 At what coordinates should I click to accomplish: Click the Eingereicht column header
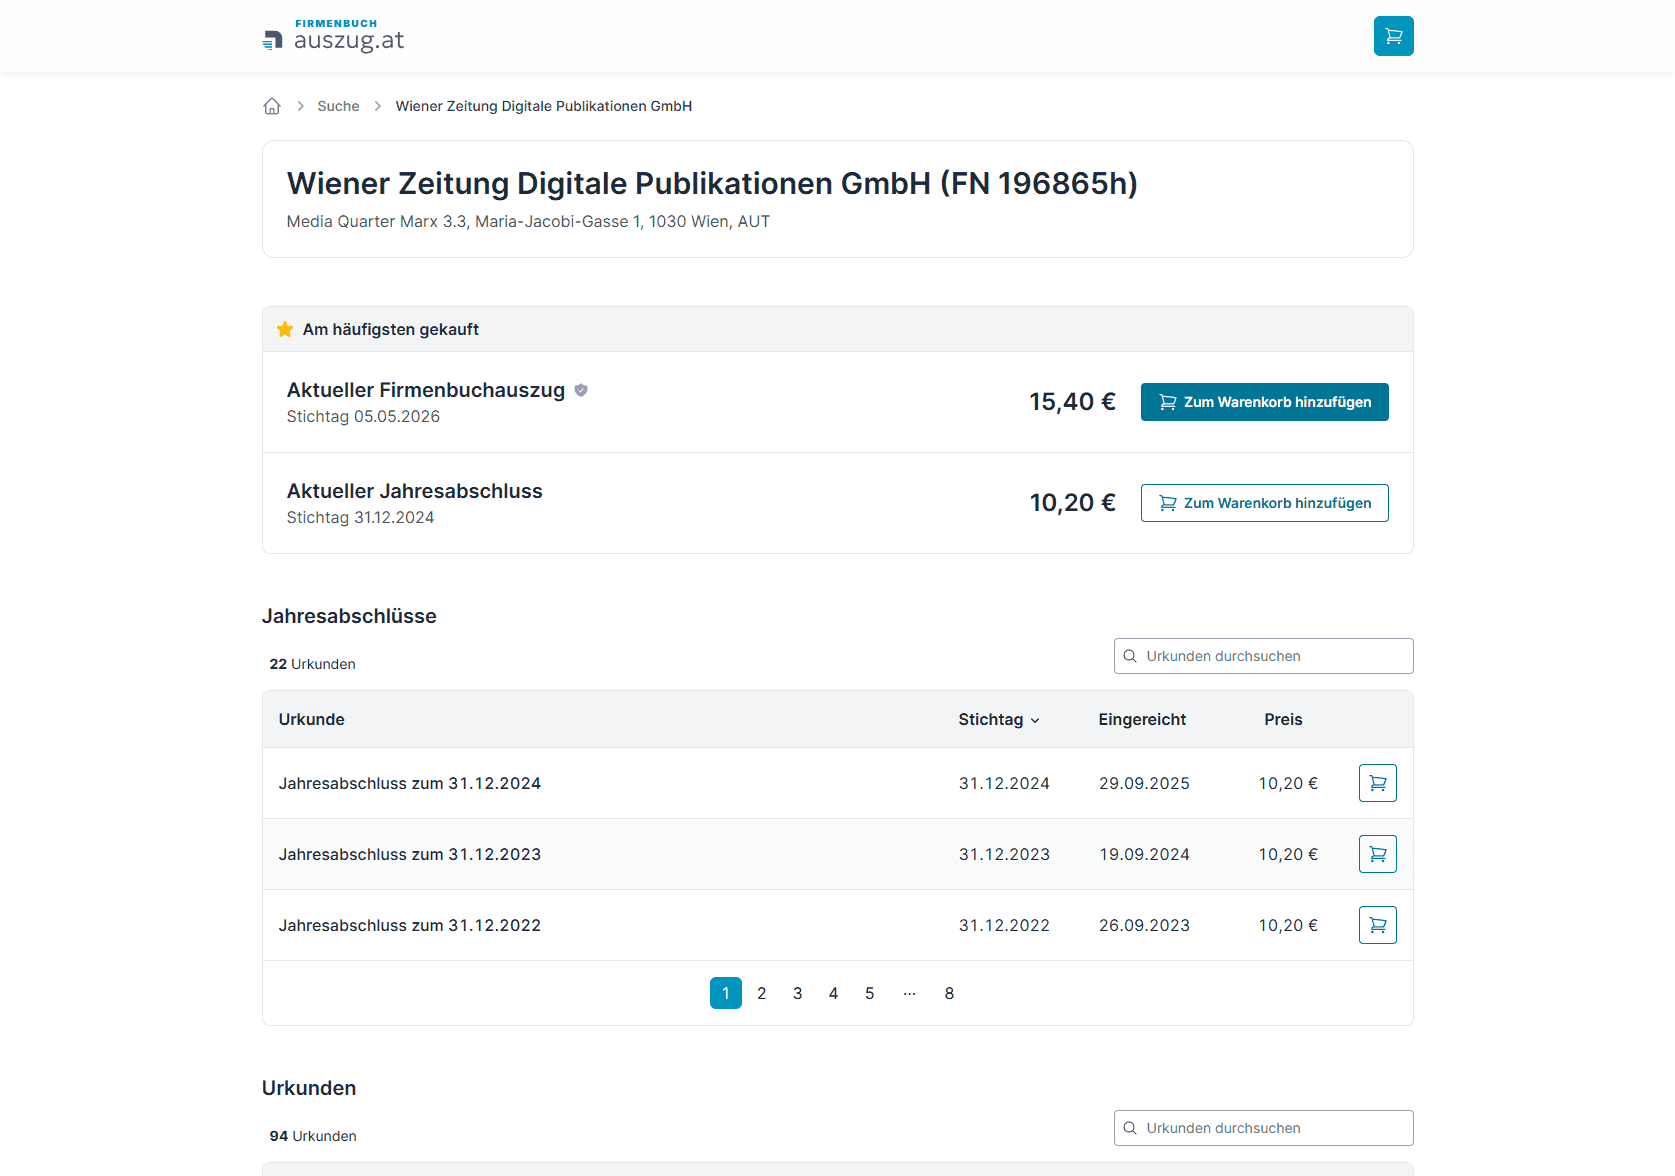click(1142, 719)
